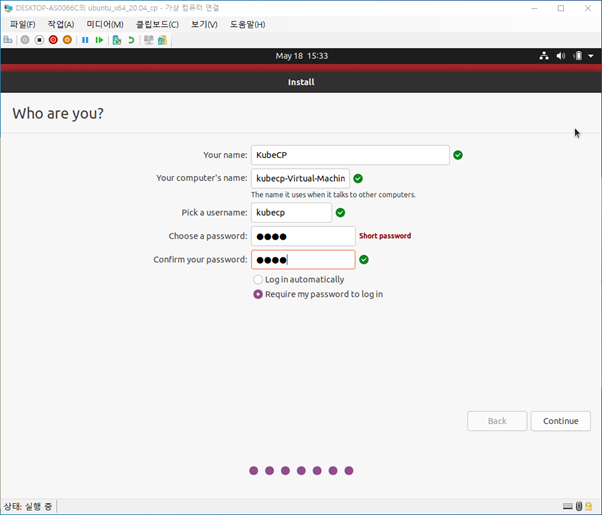Expand the Ubuntu system menu arrow
602x515 pixels.
click(x=591, y=56)
